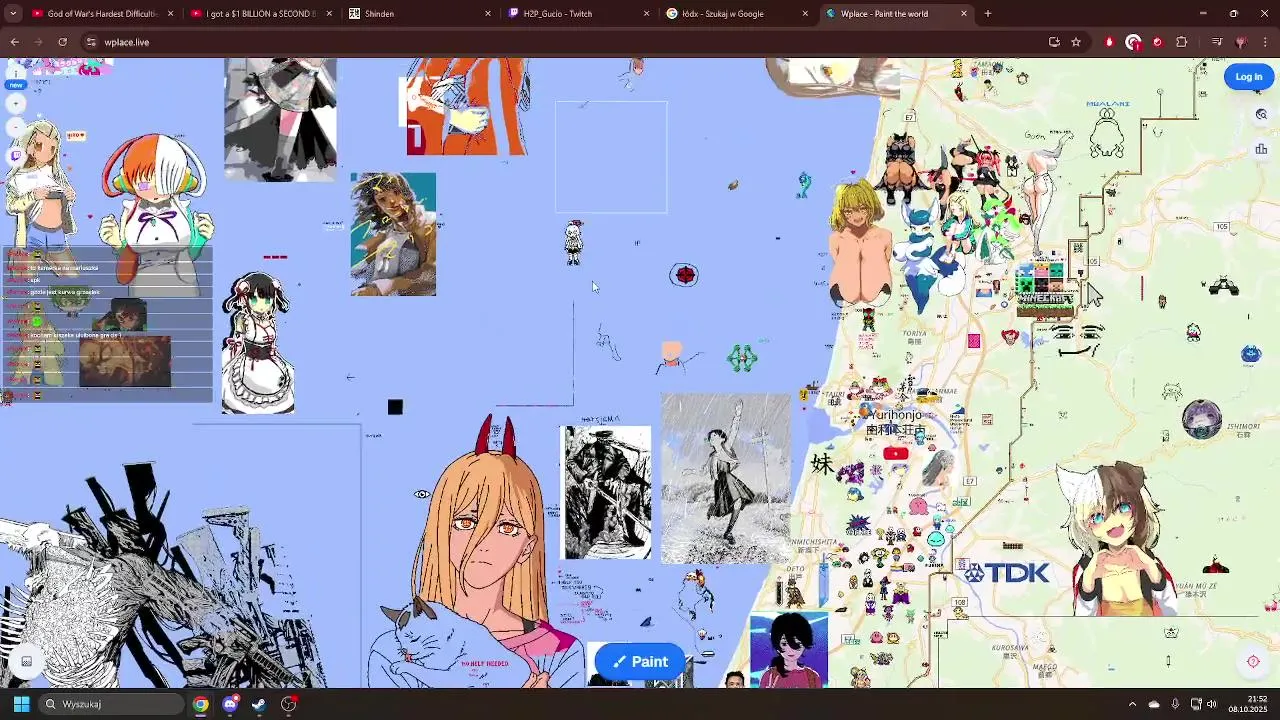
Task: Open the map explore search icon
Action: (x=1261, y=115)
